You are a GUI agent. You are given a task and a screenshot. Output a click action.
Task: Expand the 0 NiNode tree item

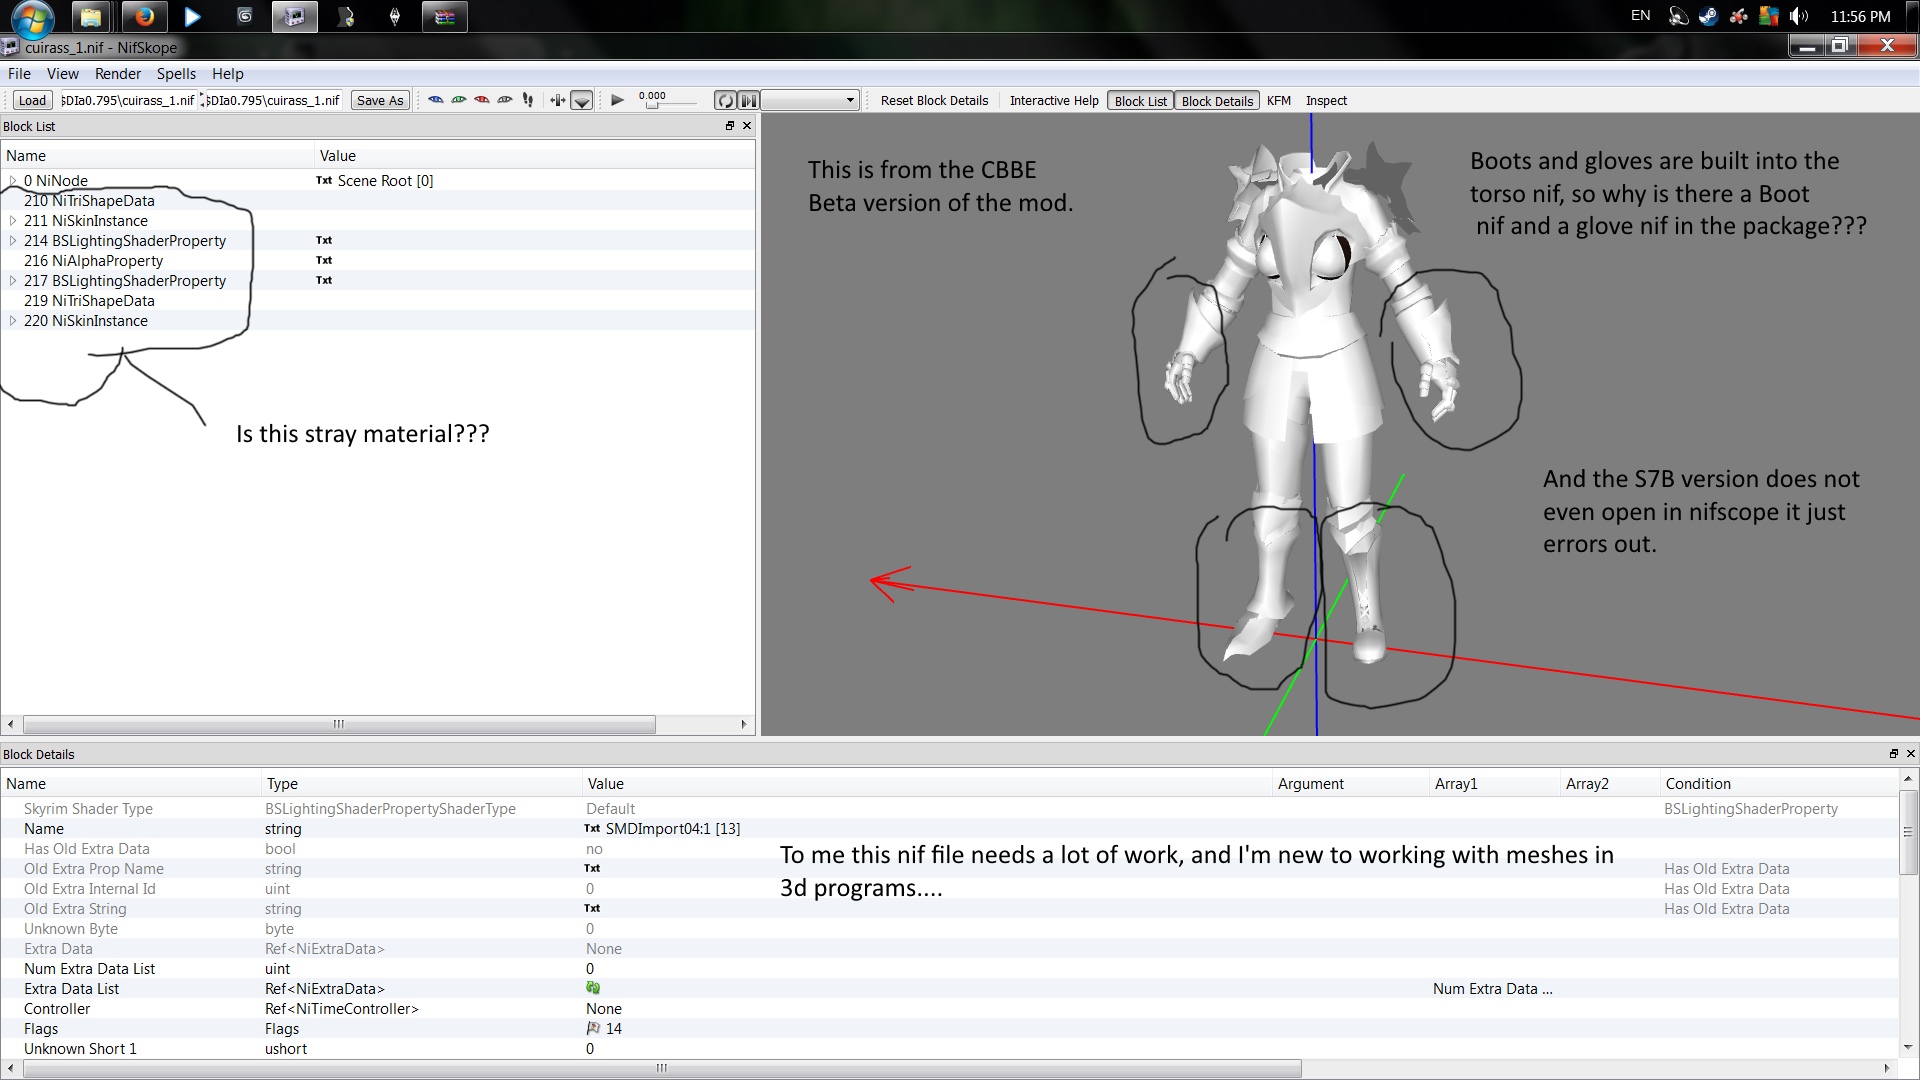(13, 181)
